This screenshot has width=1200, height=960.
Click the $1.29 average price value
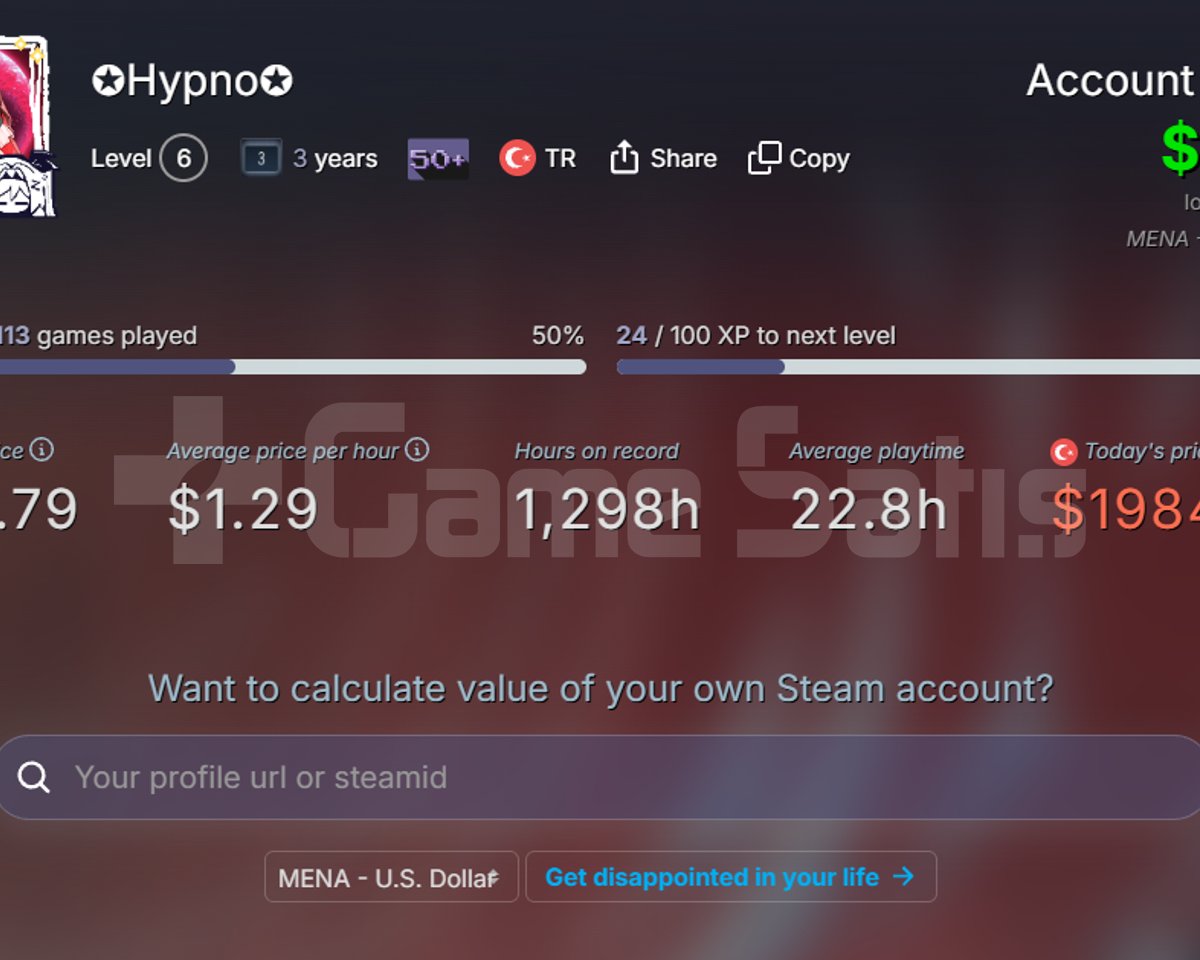(x=243, y=508)
